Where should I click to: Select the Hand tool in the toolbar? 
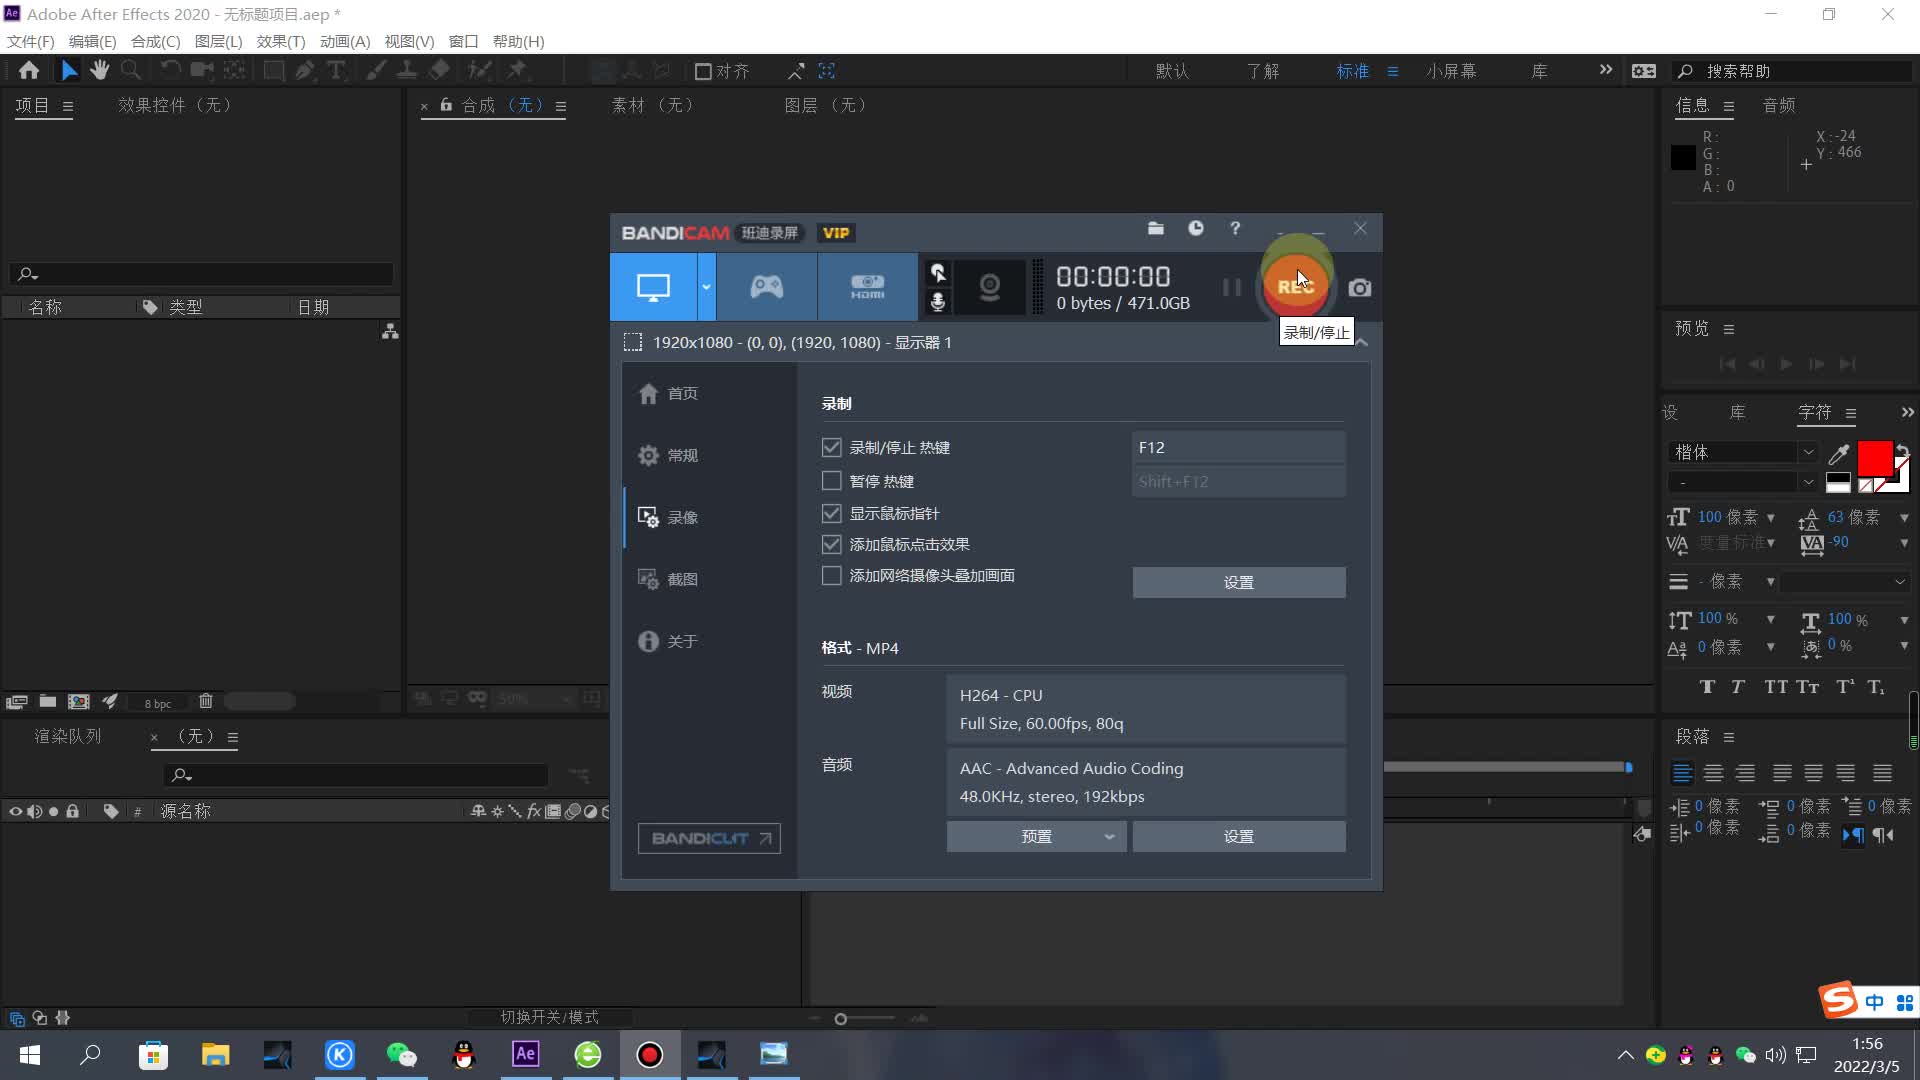(99, 70)
